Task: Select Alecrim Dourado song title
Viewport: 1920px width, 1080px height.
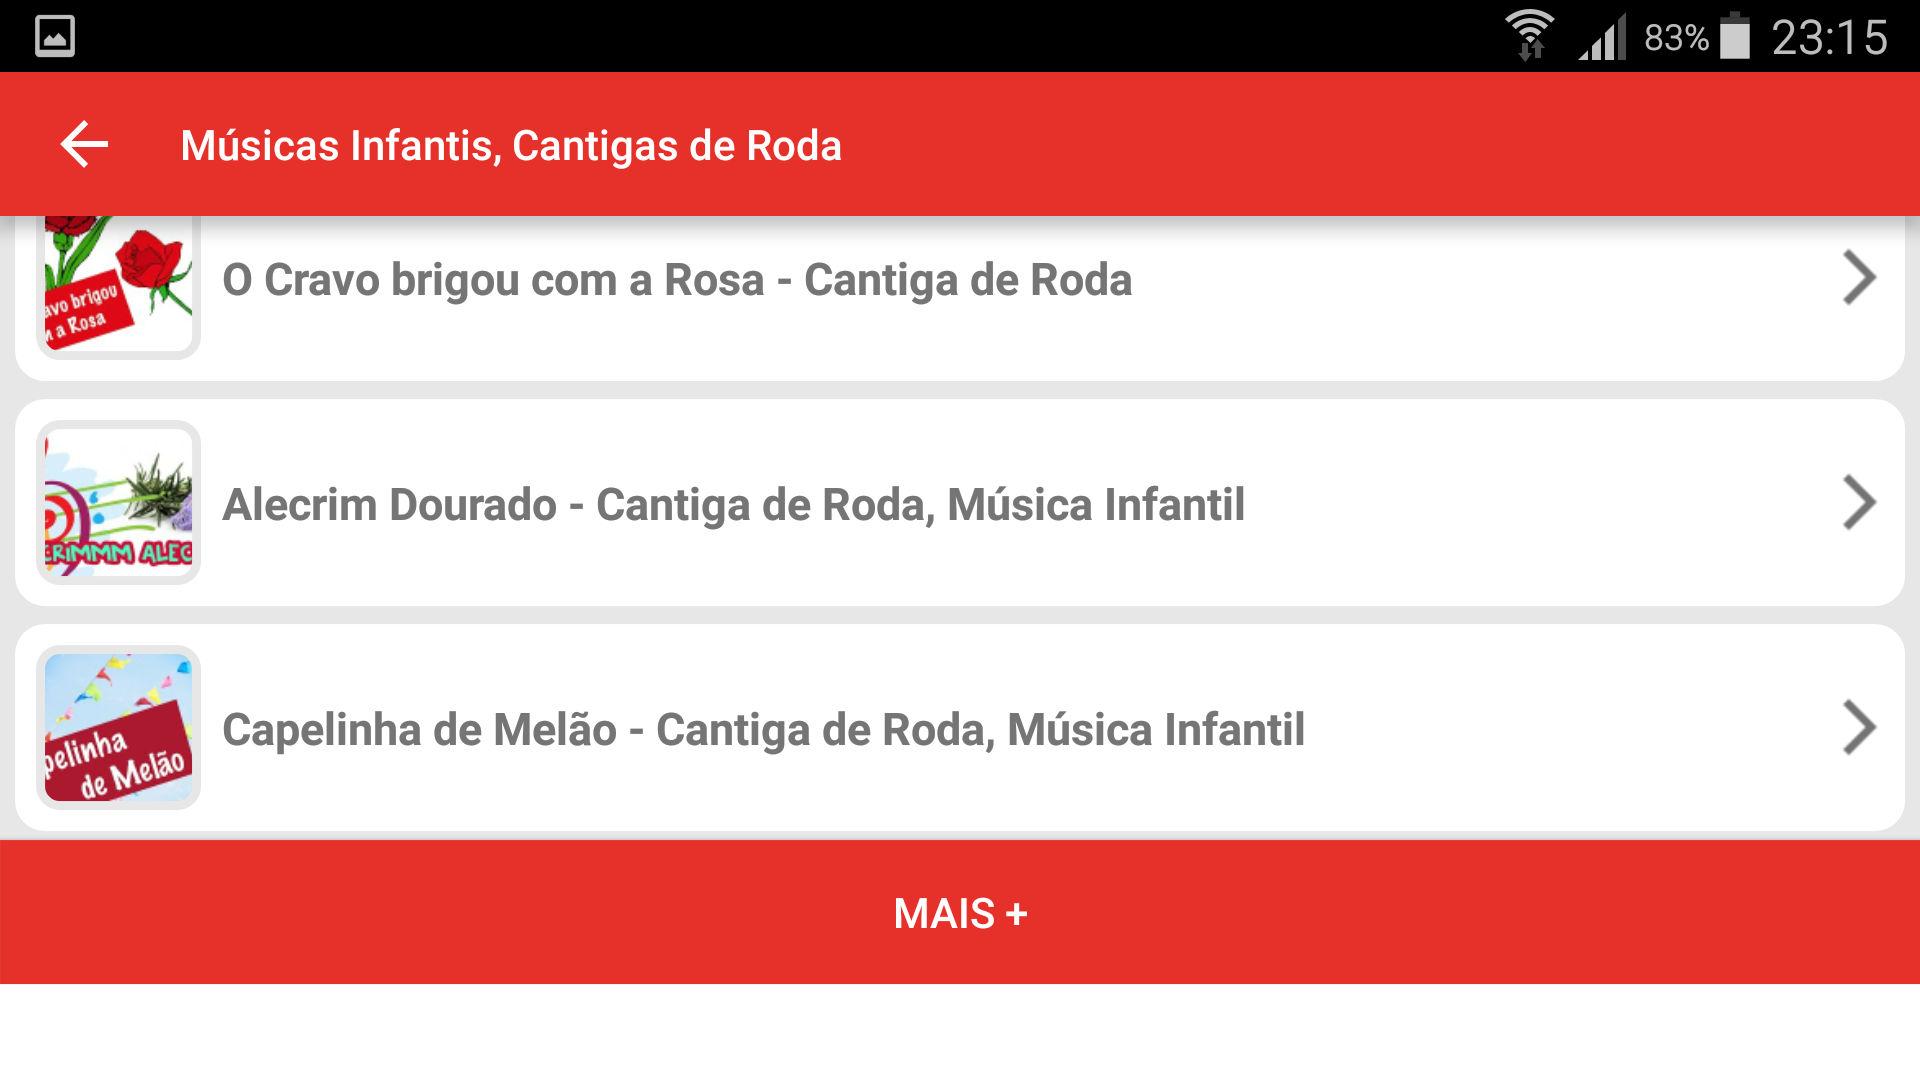Action: [x=733, y=505]
